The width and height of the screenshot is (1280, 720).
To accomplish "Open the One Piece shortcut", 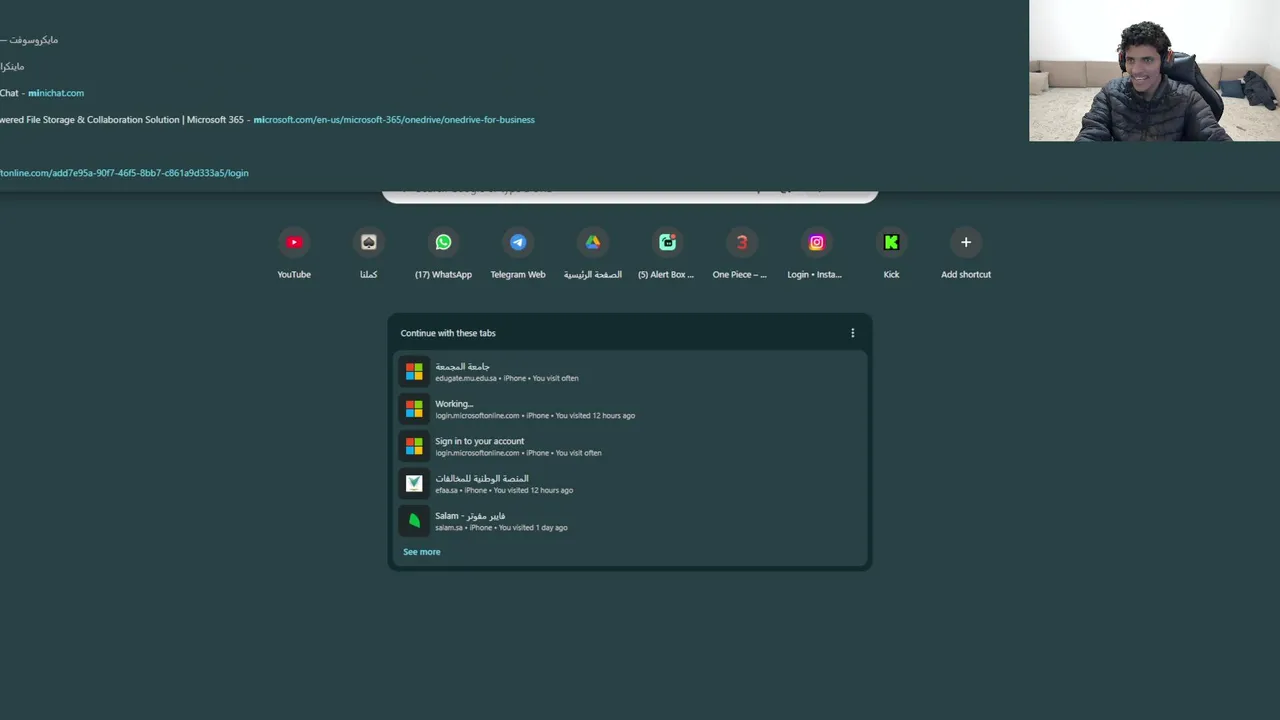I will 741,254.
